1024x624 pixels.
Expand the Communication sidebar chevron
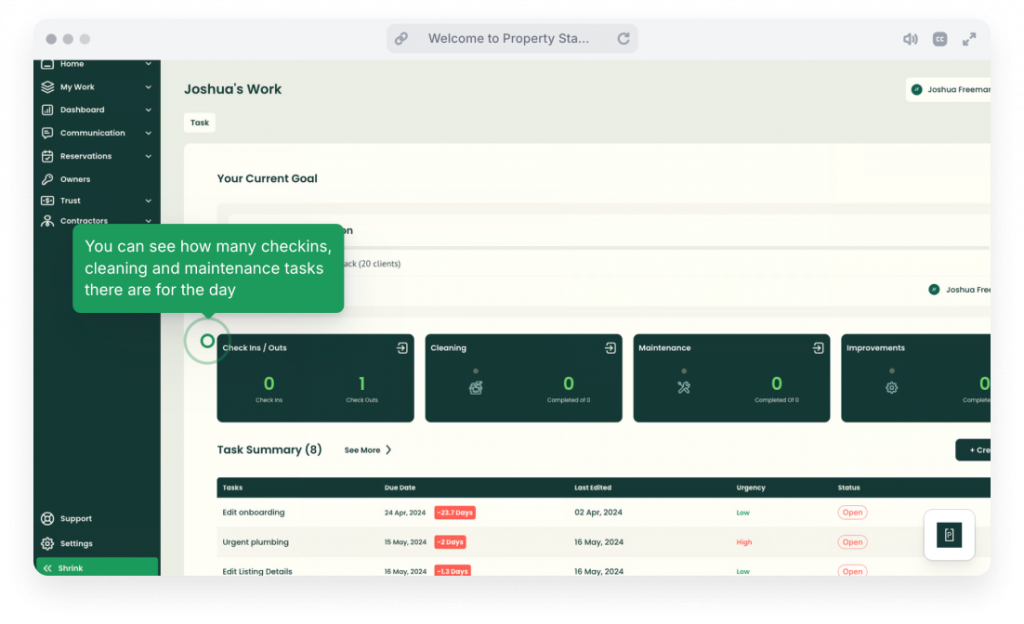pyautogui.click(x=148, y=133)
